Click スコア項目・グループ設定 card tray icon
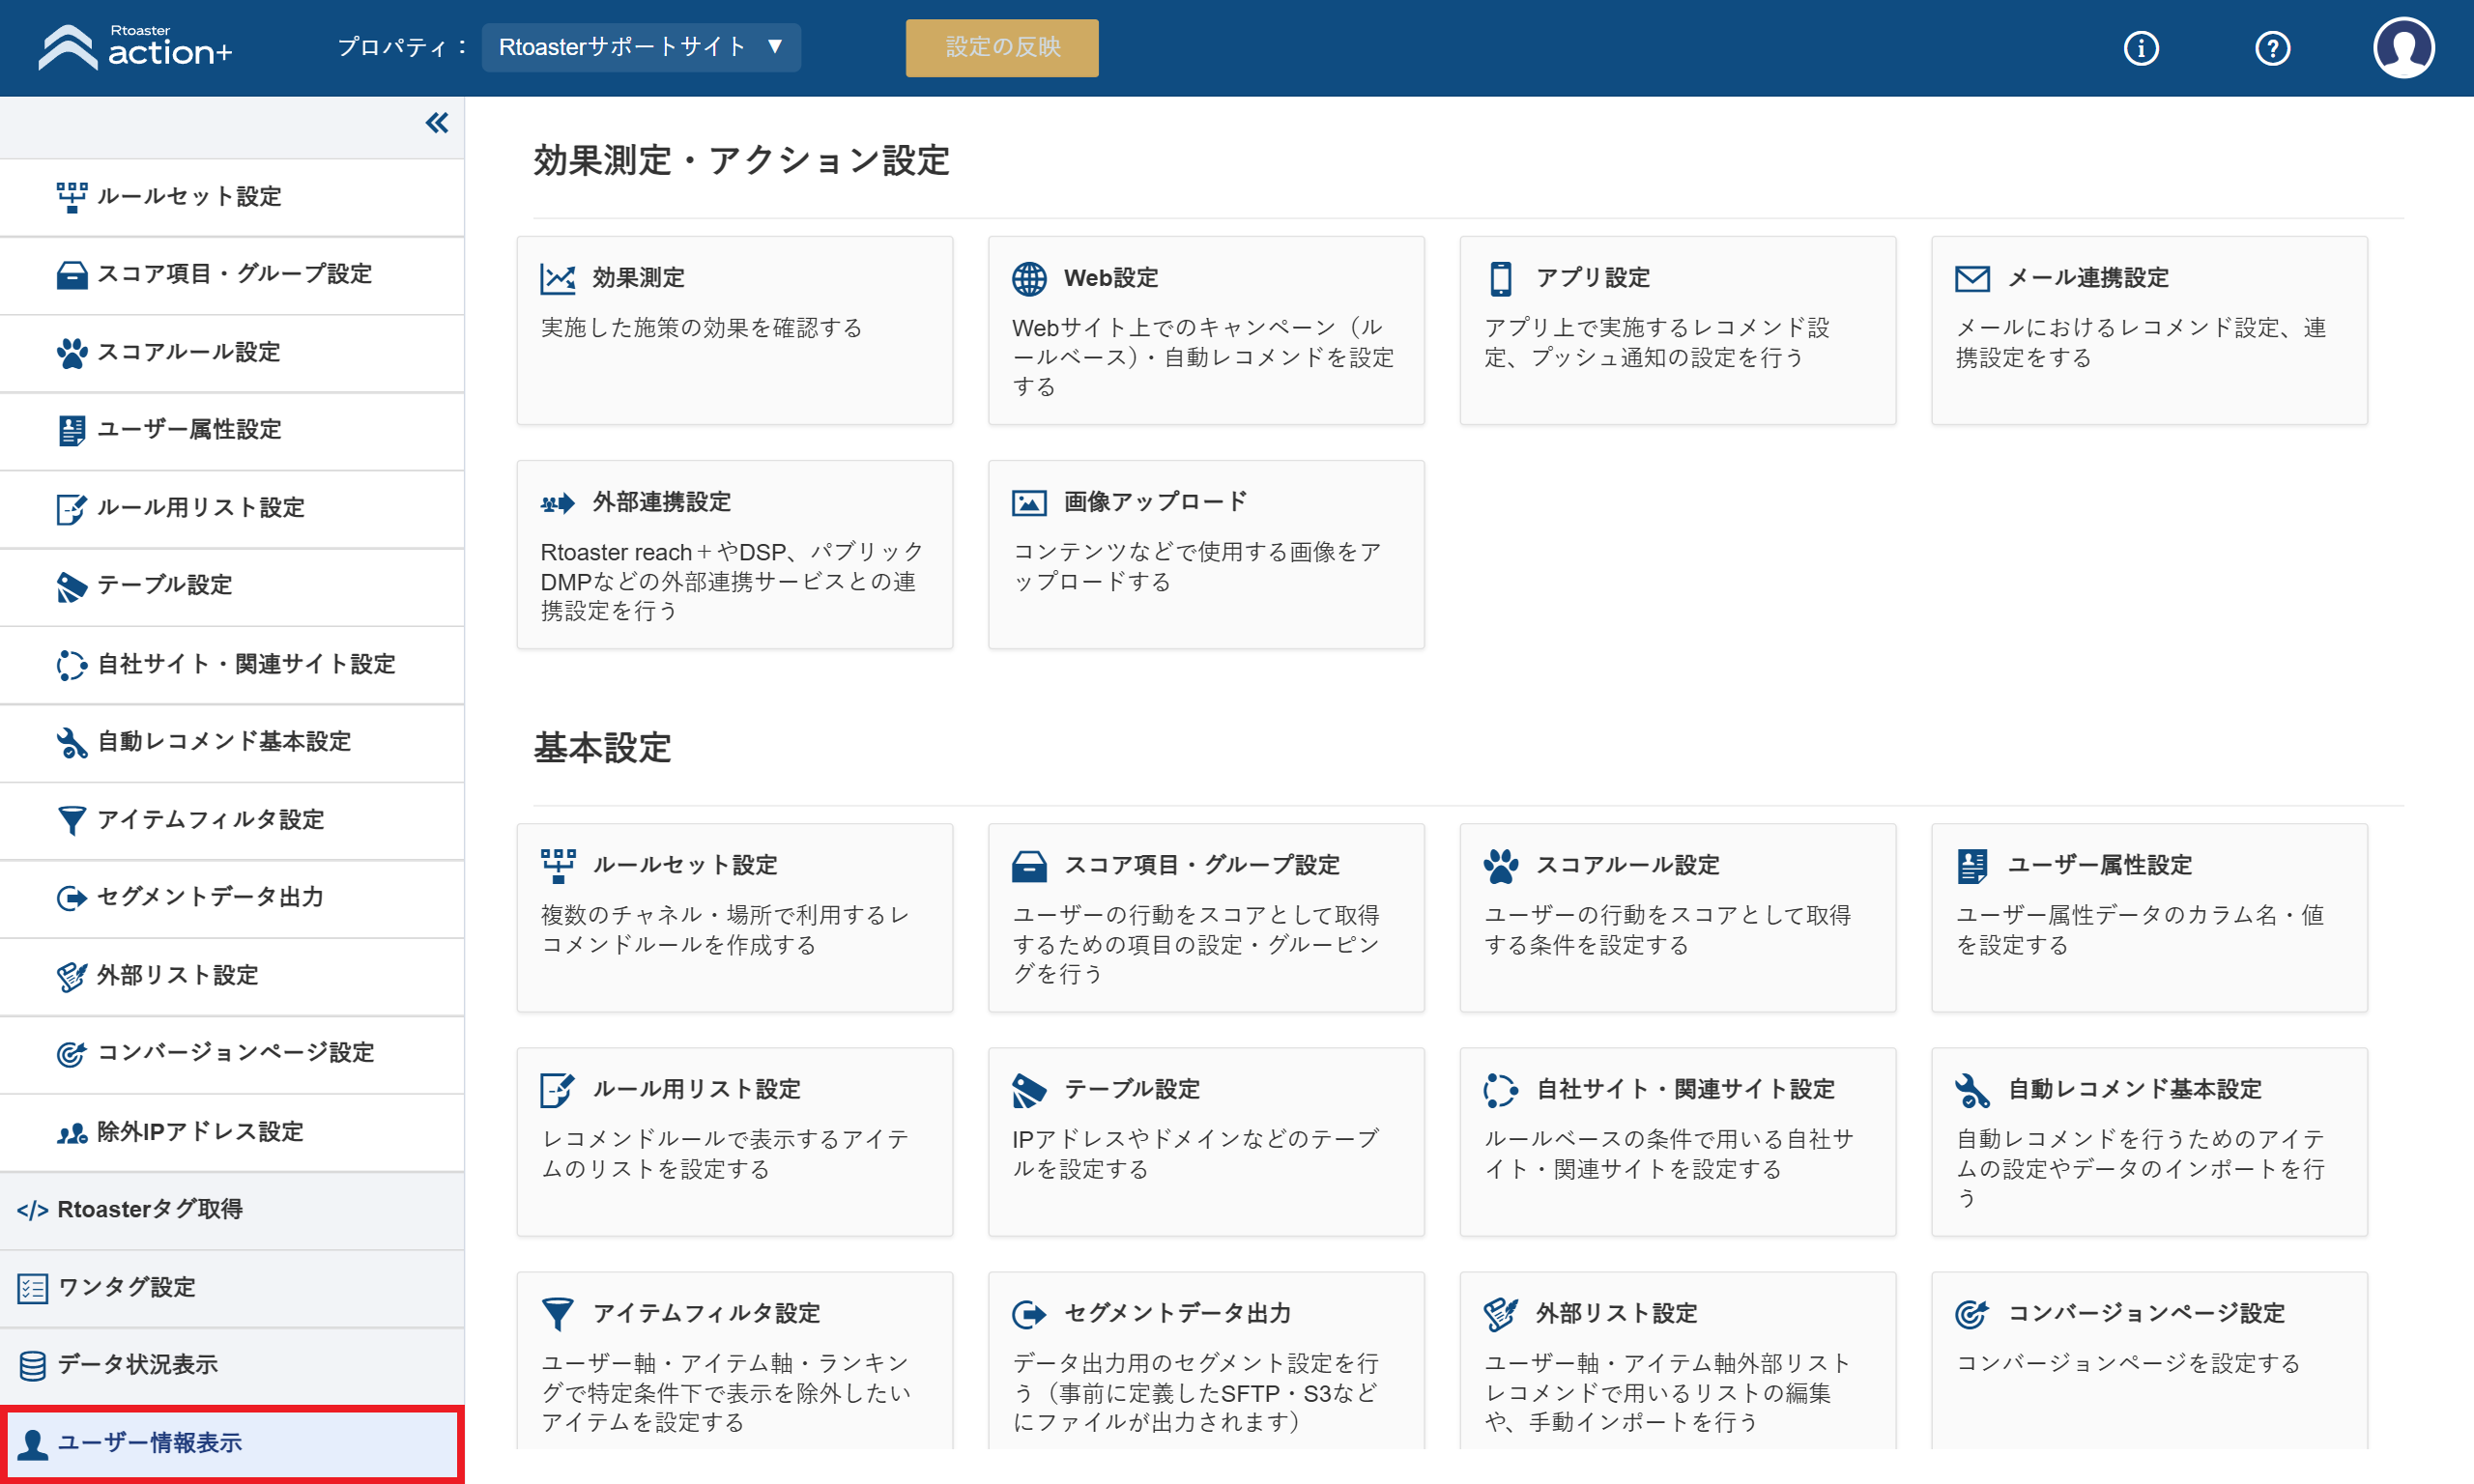 1029,866
